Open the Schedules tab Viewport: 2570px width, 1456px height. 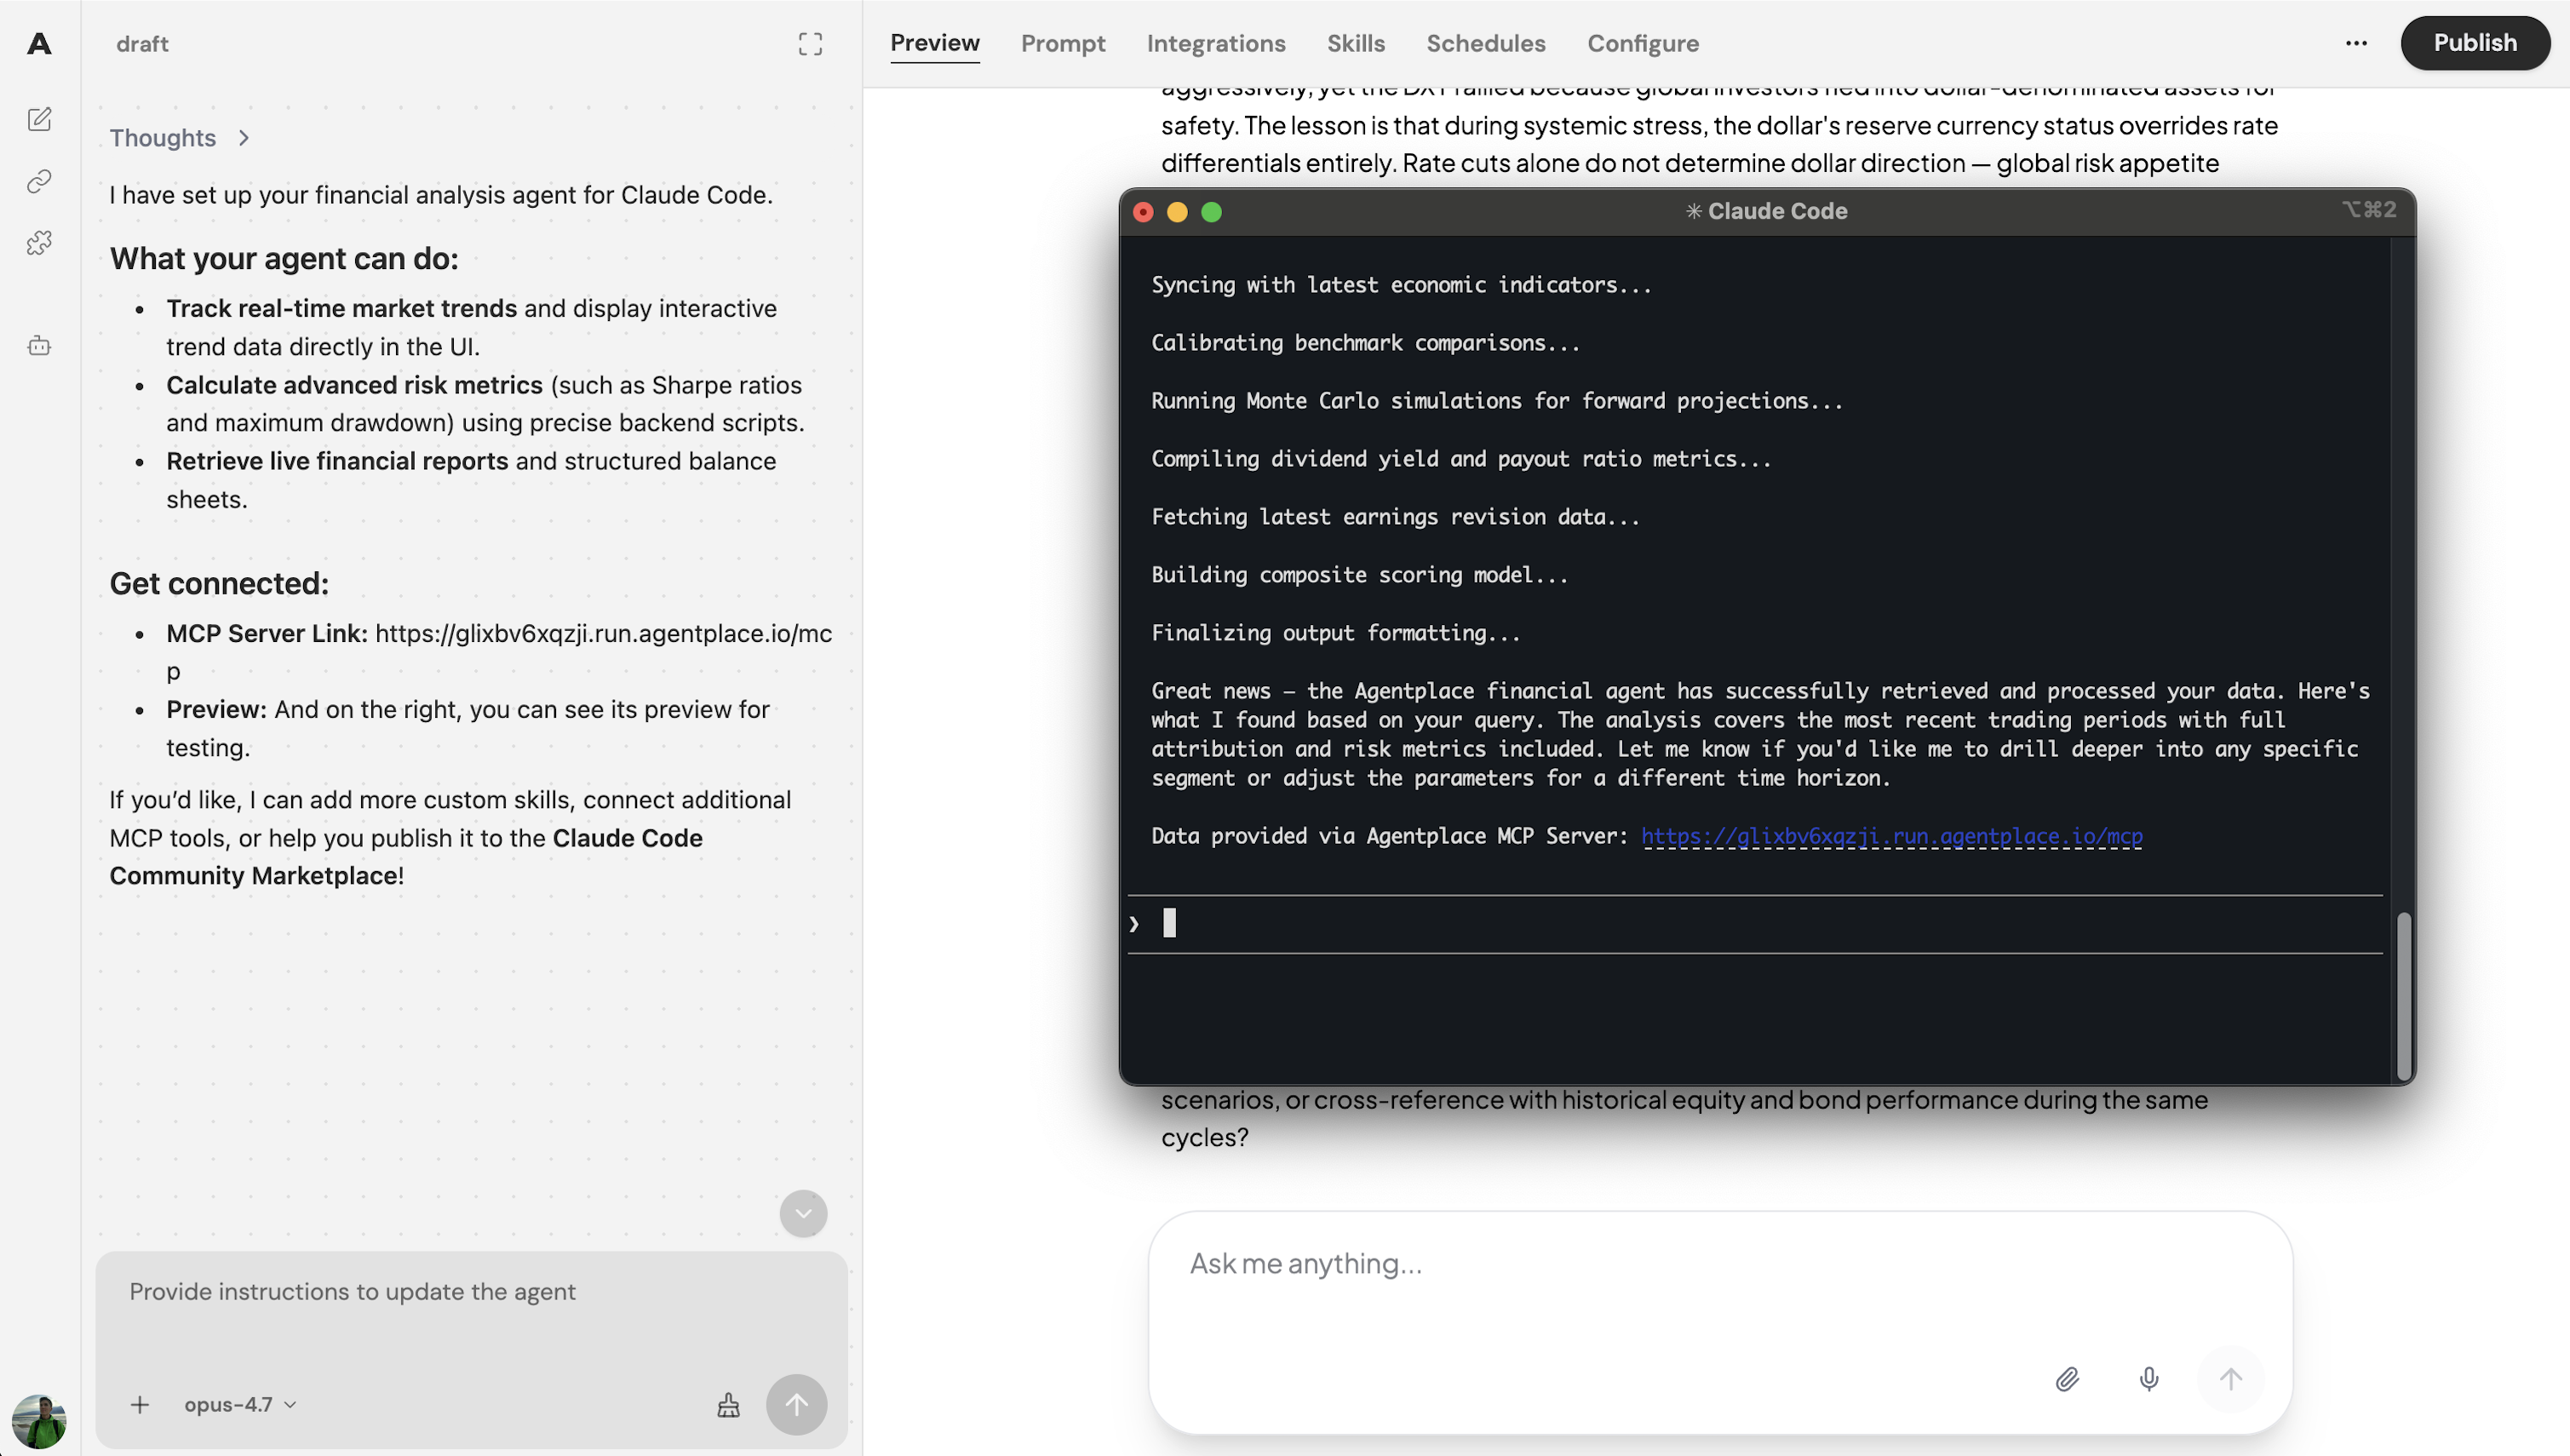pos(1485,43)
